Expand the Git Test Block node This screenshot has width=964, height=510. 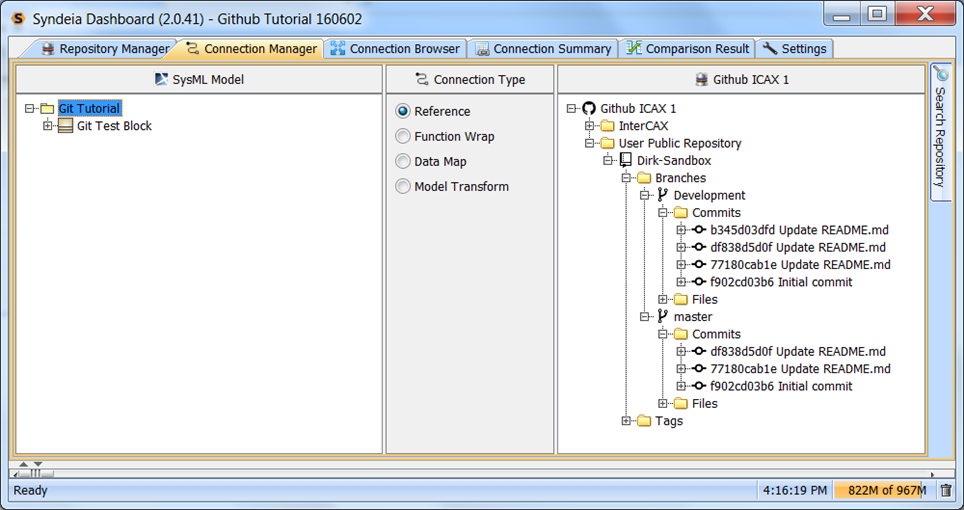pos(47,126)
